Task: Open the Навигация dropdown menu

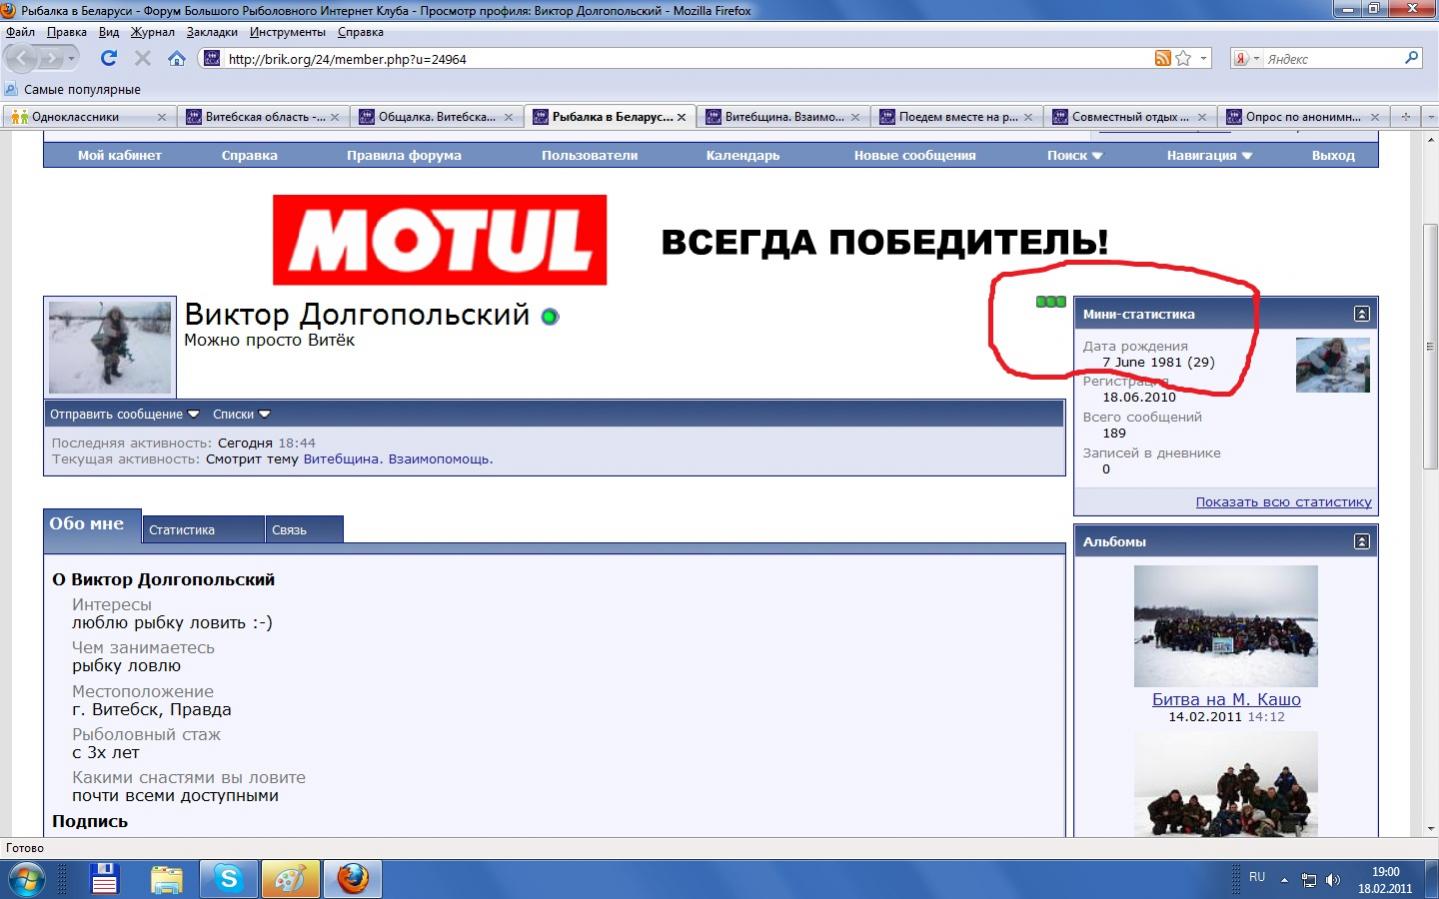Action: [x=1208, y=155]
